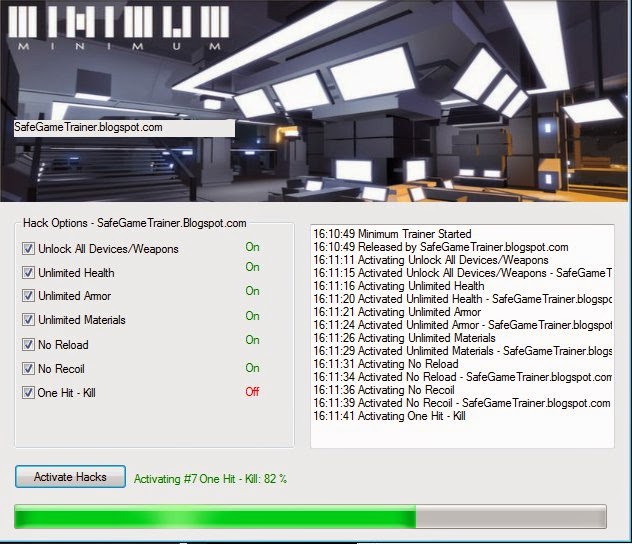Click the On status beside Unlimited Armor
The image size is (632, 544).
coord(252,291)
